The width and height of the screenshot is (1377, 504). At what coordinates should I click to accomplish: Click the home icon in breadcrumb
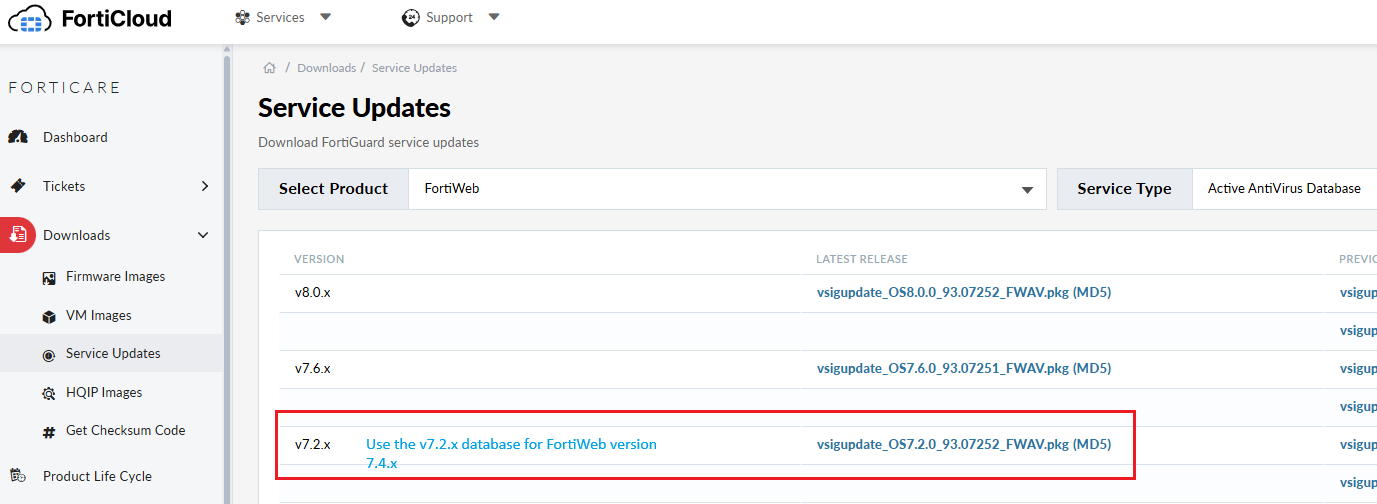(269, 68)
